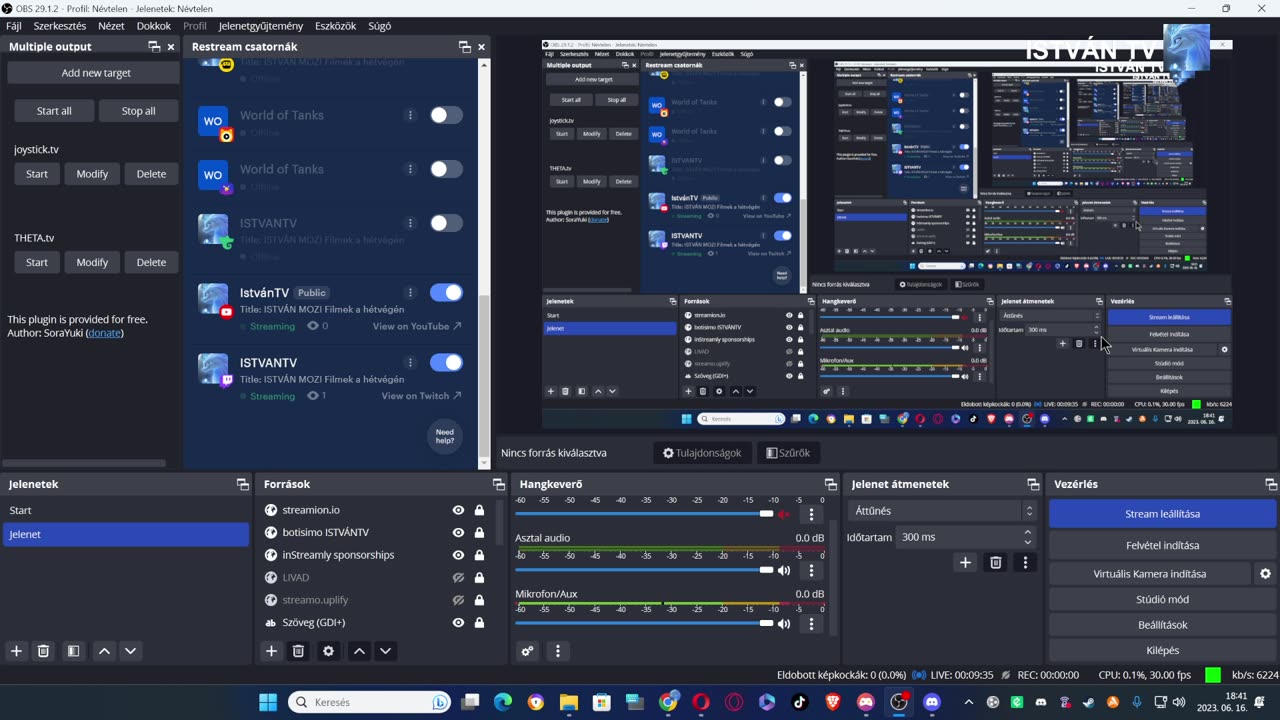Image resolution: width=1280 pixels, height=720 pixels.
Task: Open the Fájl menu
Action: coord(14,26)
